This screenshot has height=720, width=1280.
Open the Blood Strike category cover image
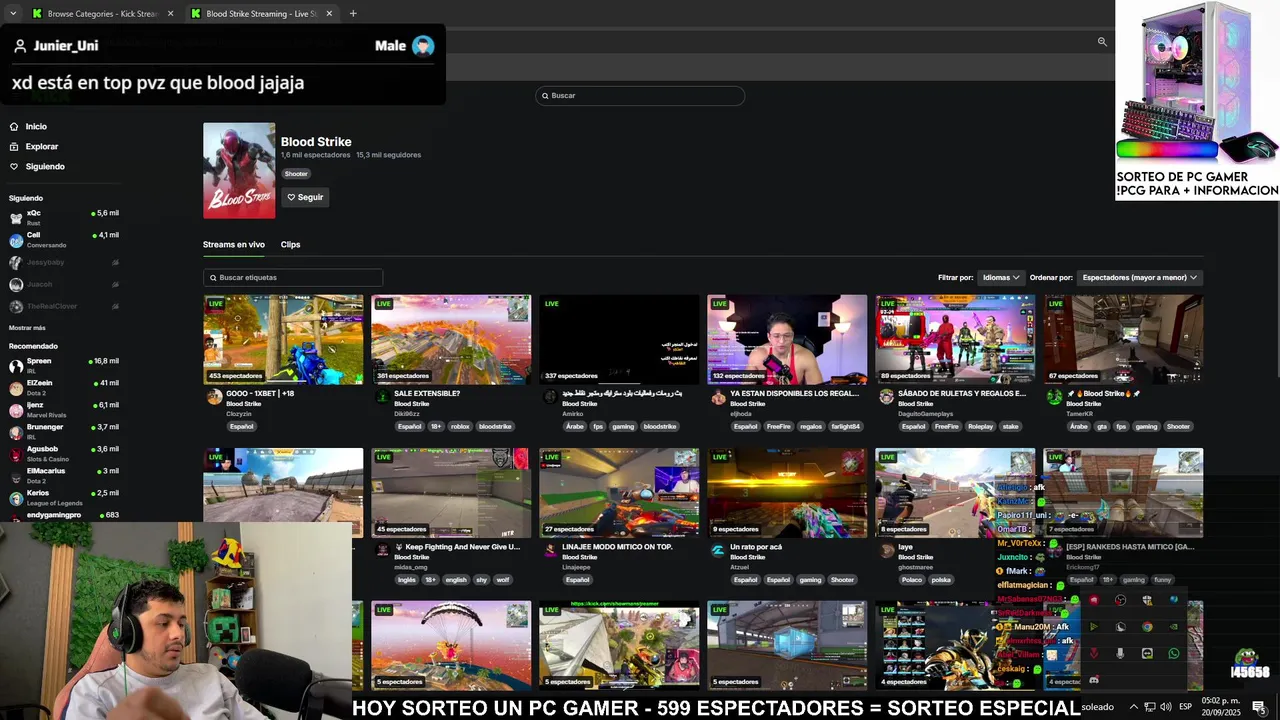click(239, 170)
